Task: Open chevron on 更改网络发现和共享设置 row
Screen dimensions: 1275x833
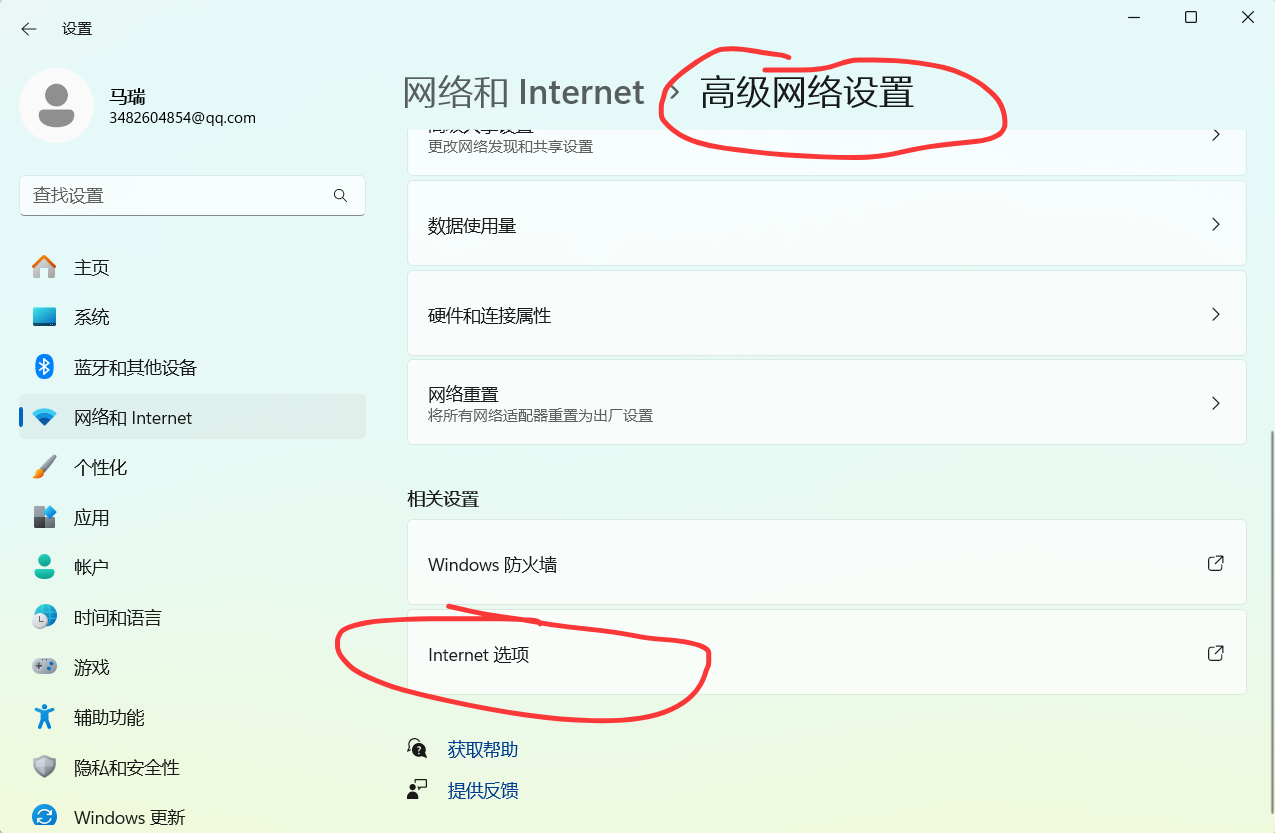Action: coord(1216,135)
